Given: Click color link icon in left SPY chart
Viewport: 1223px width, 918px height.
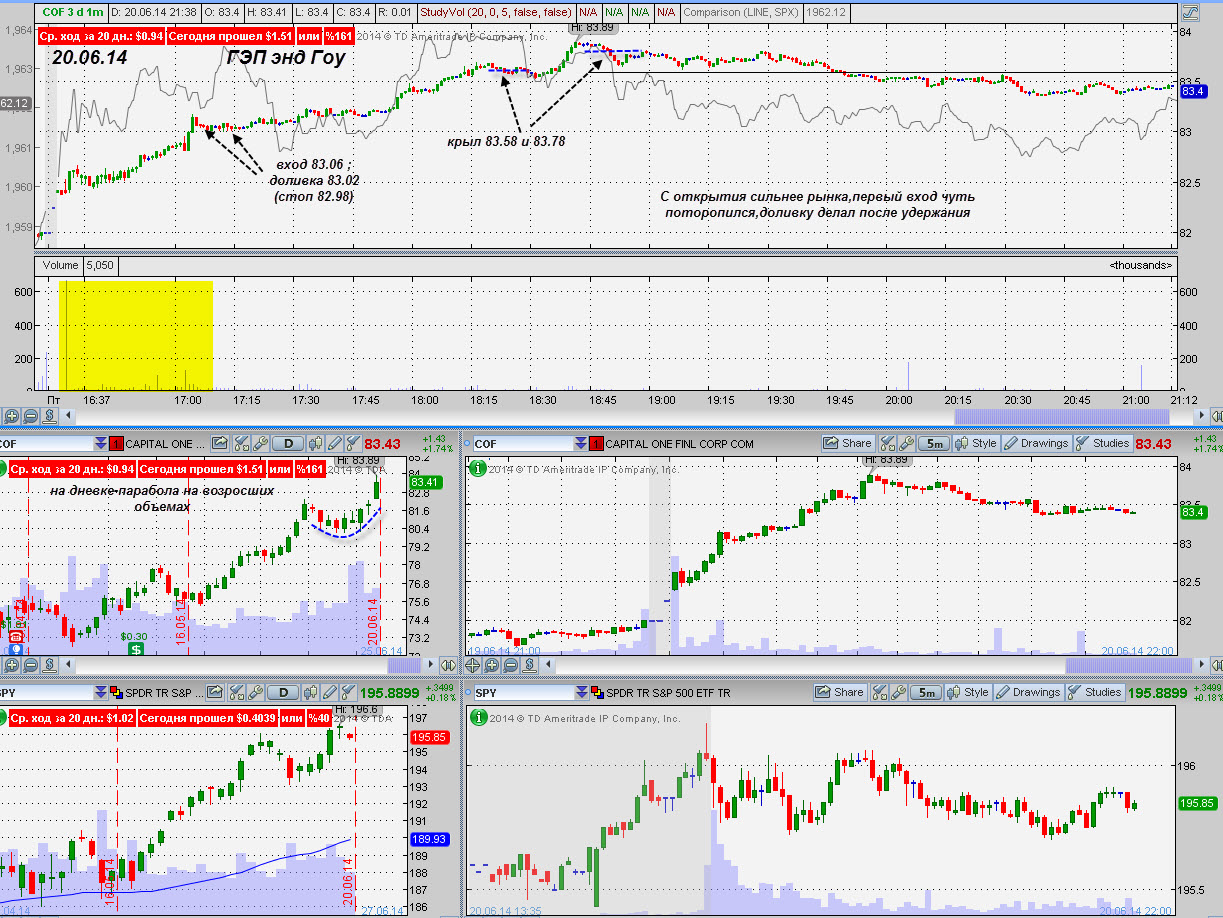Looking at the screenshot, I should click(116, 692).
